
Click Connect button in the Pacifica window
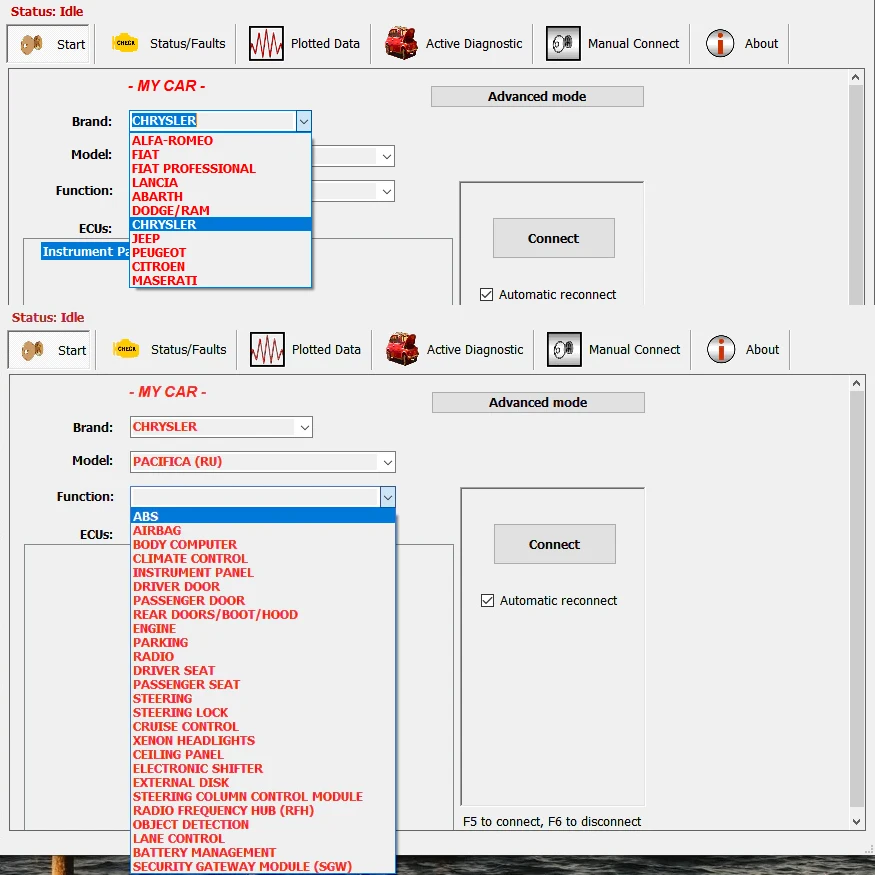coord(555,544)
